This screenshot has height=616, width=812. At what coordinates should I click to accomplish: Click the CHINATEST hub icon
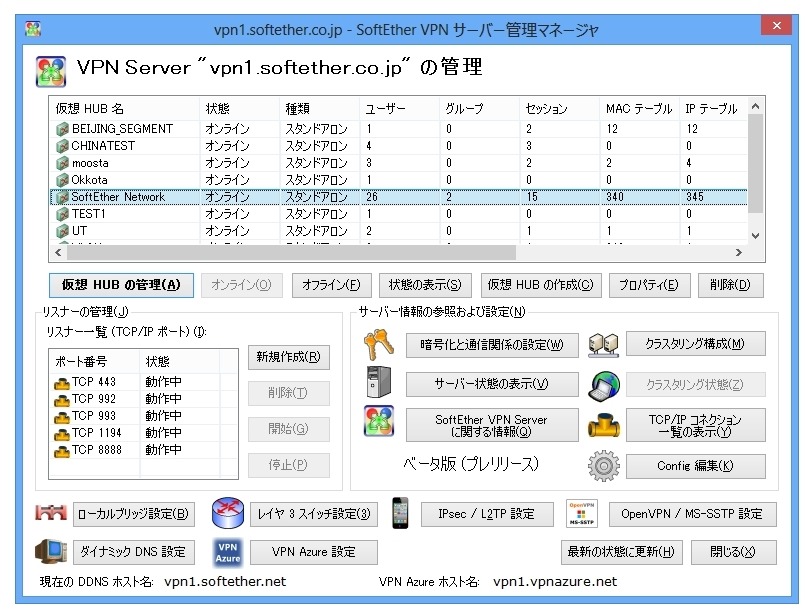[x=62, y=146]
